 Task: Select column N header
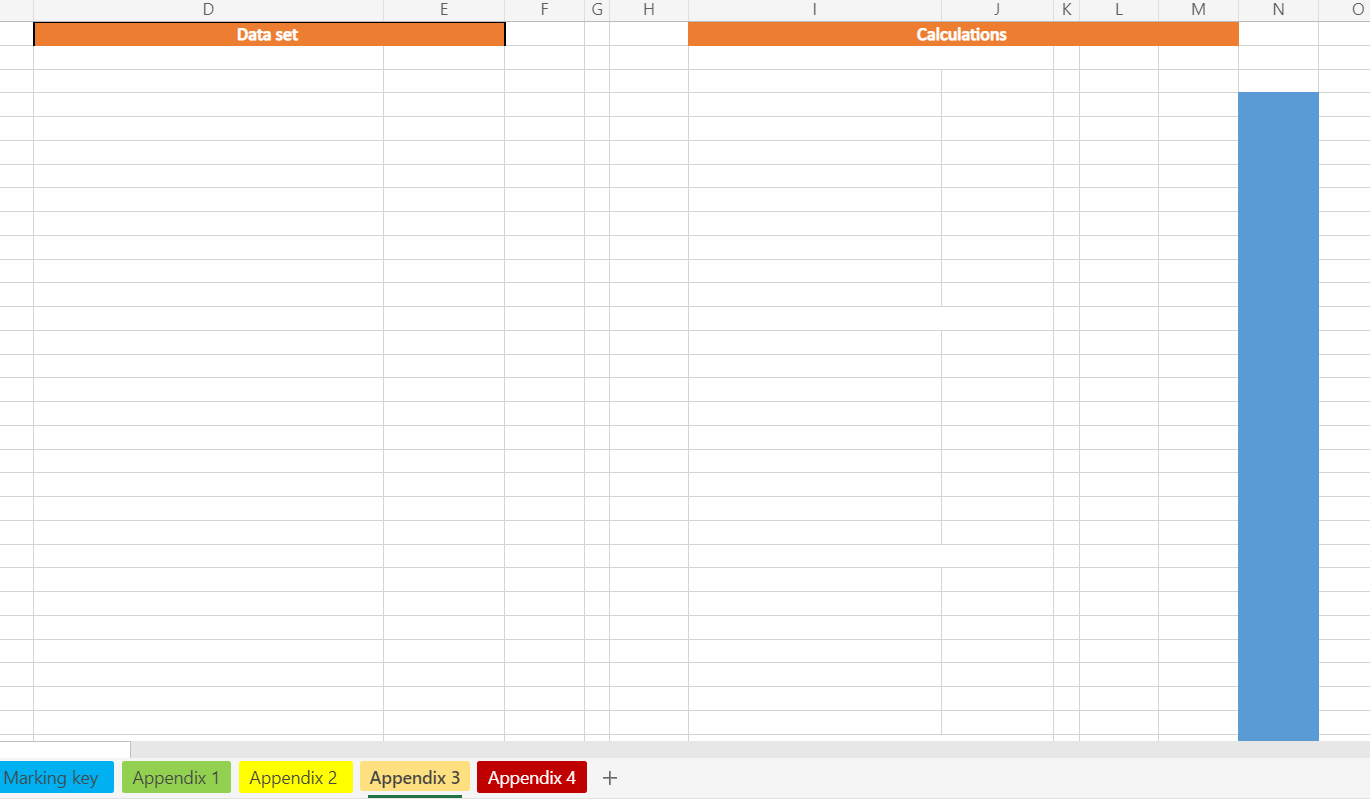click(1278, 10)
